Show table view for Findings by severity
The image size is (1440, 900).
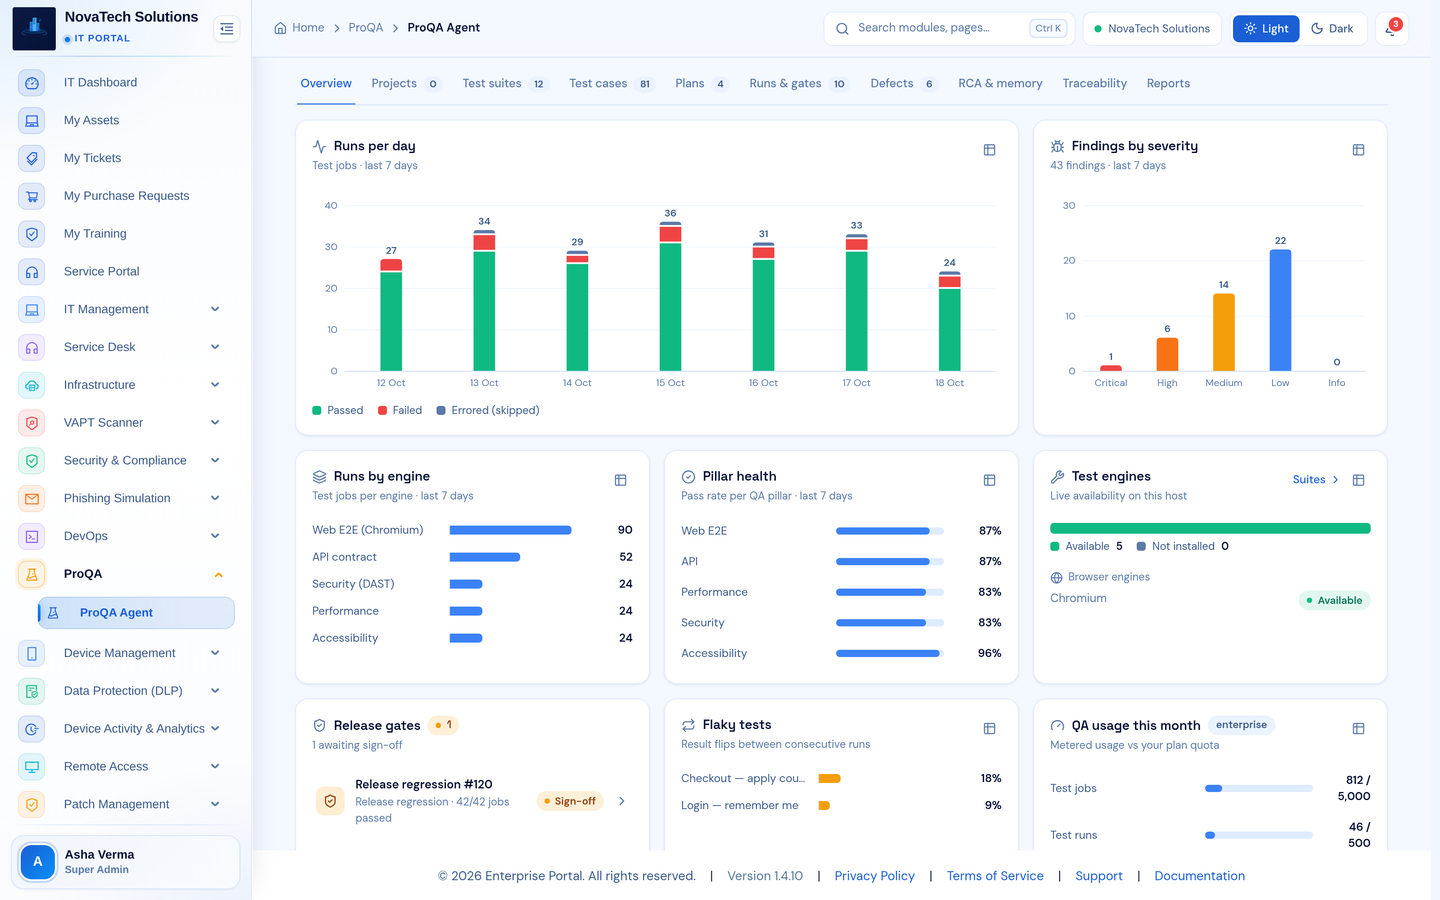[x=1358, y=150]
